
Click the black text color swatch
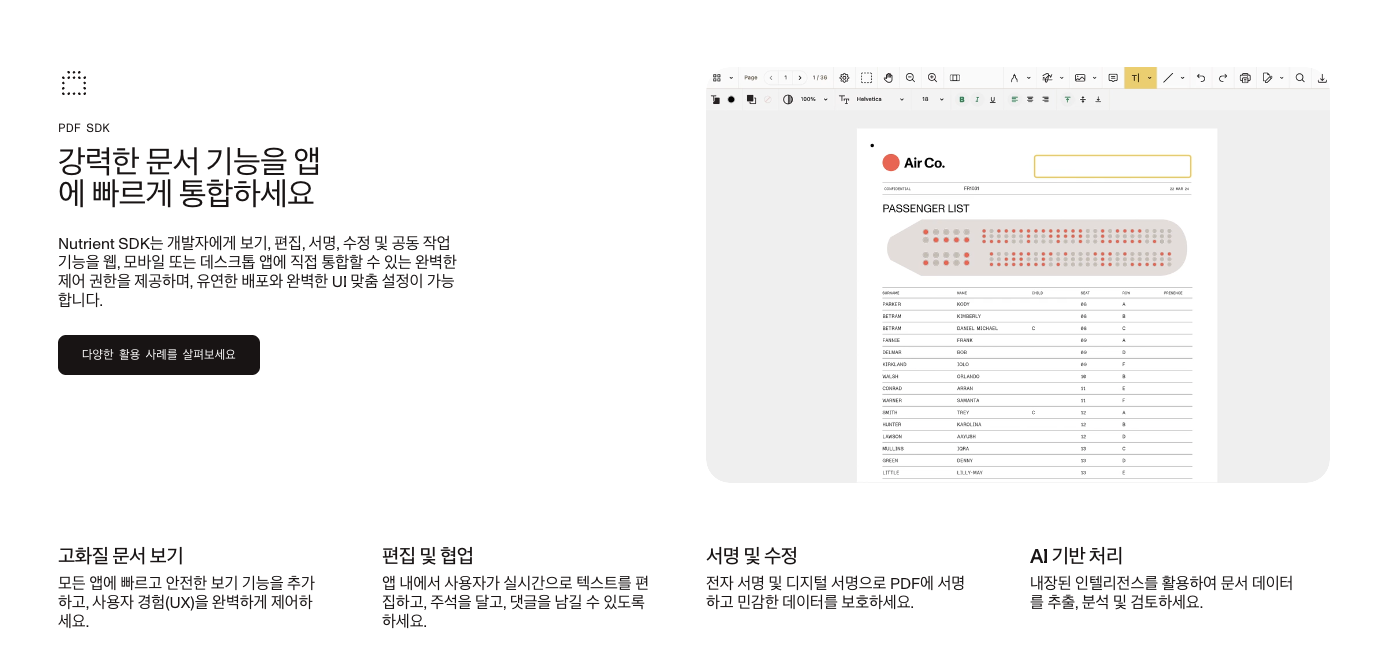pyautogui.click(x=731, y=100)
